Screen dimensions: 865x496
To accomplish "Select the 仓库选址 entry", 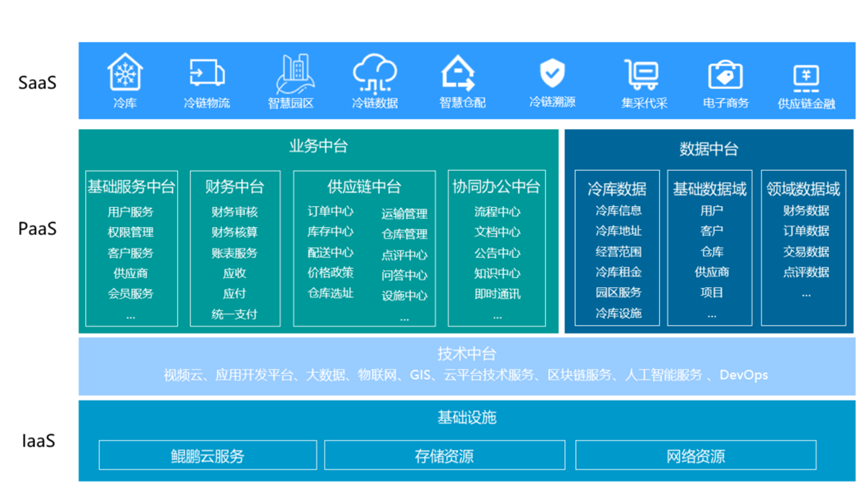I will [330, 293].
